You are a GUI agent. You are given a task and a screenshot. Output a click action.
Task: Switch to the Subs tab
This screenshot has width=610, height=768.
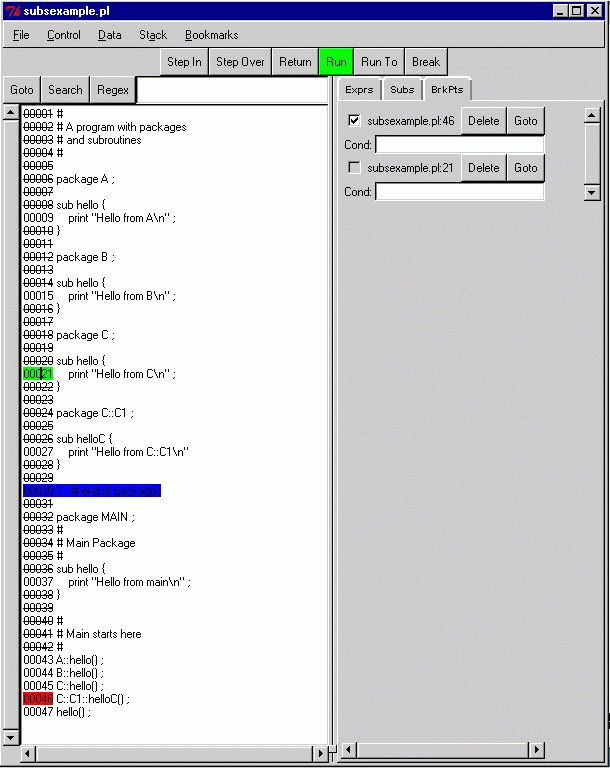click(402, 90)
